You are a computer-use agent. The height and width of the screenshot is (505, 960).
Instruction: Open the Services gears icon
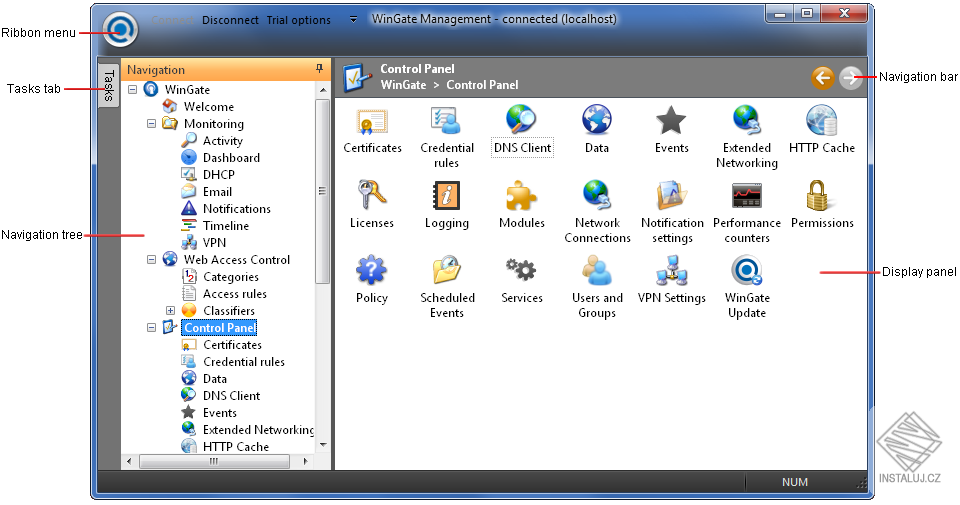(521, 270)
